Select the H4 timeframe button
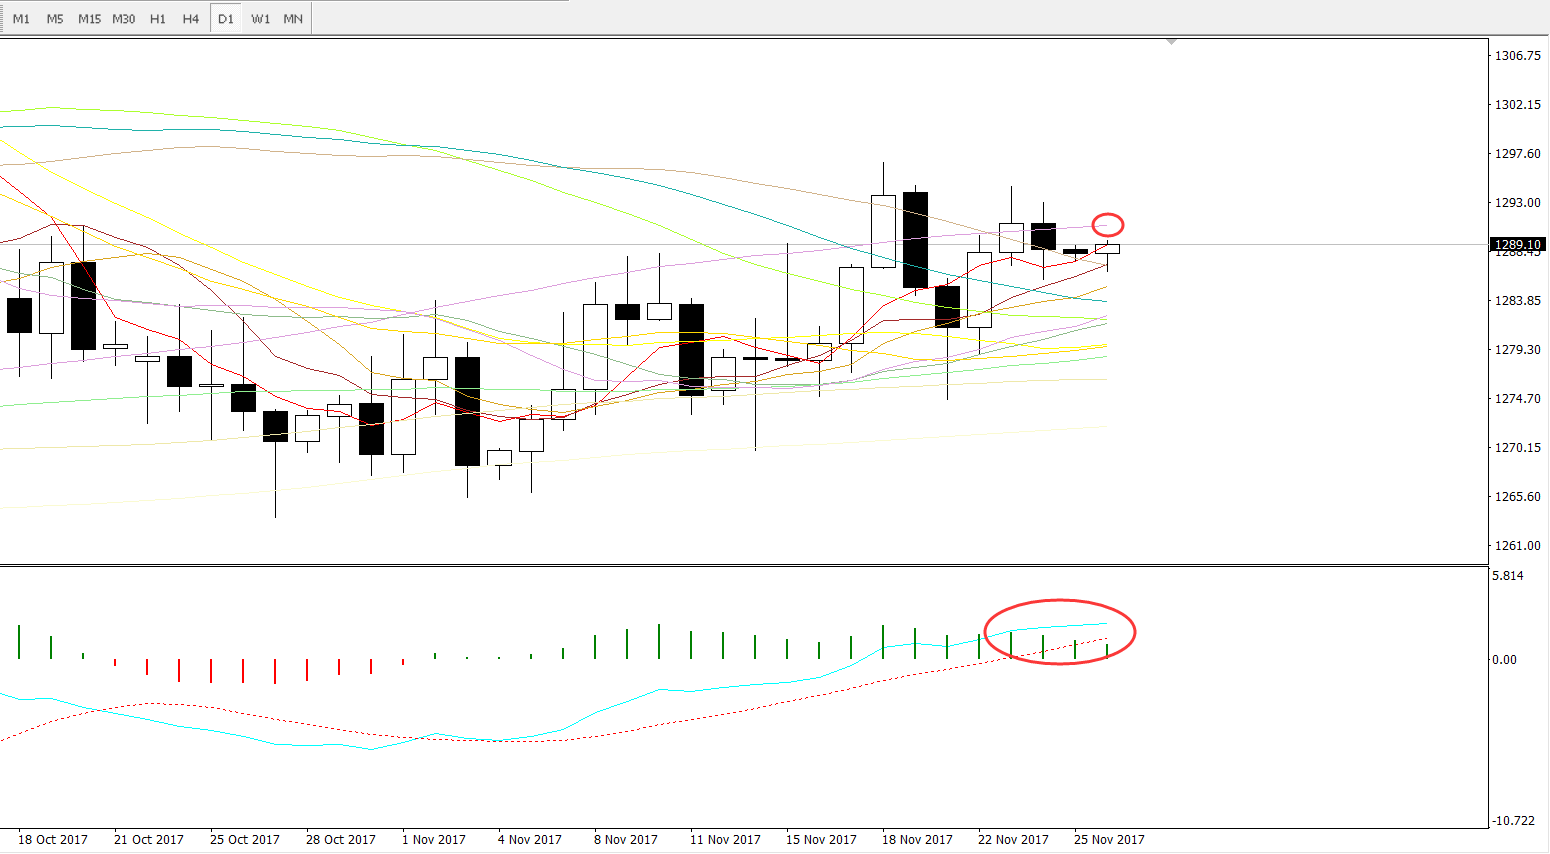The height and width of the screenshot is (854, 1550). tap(191, 19)
